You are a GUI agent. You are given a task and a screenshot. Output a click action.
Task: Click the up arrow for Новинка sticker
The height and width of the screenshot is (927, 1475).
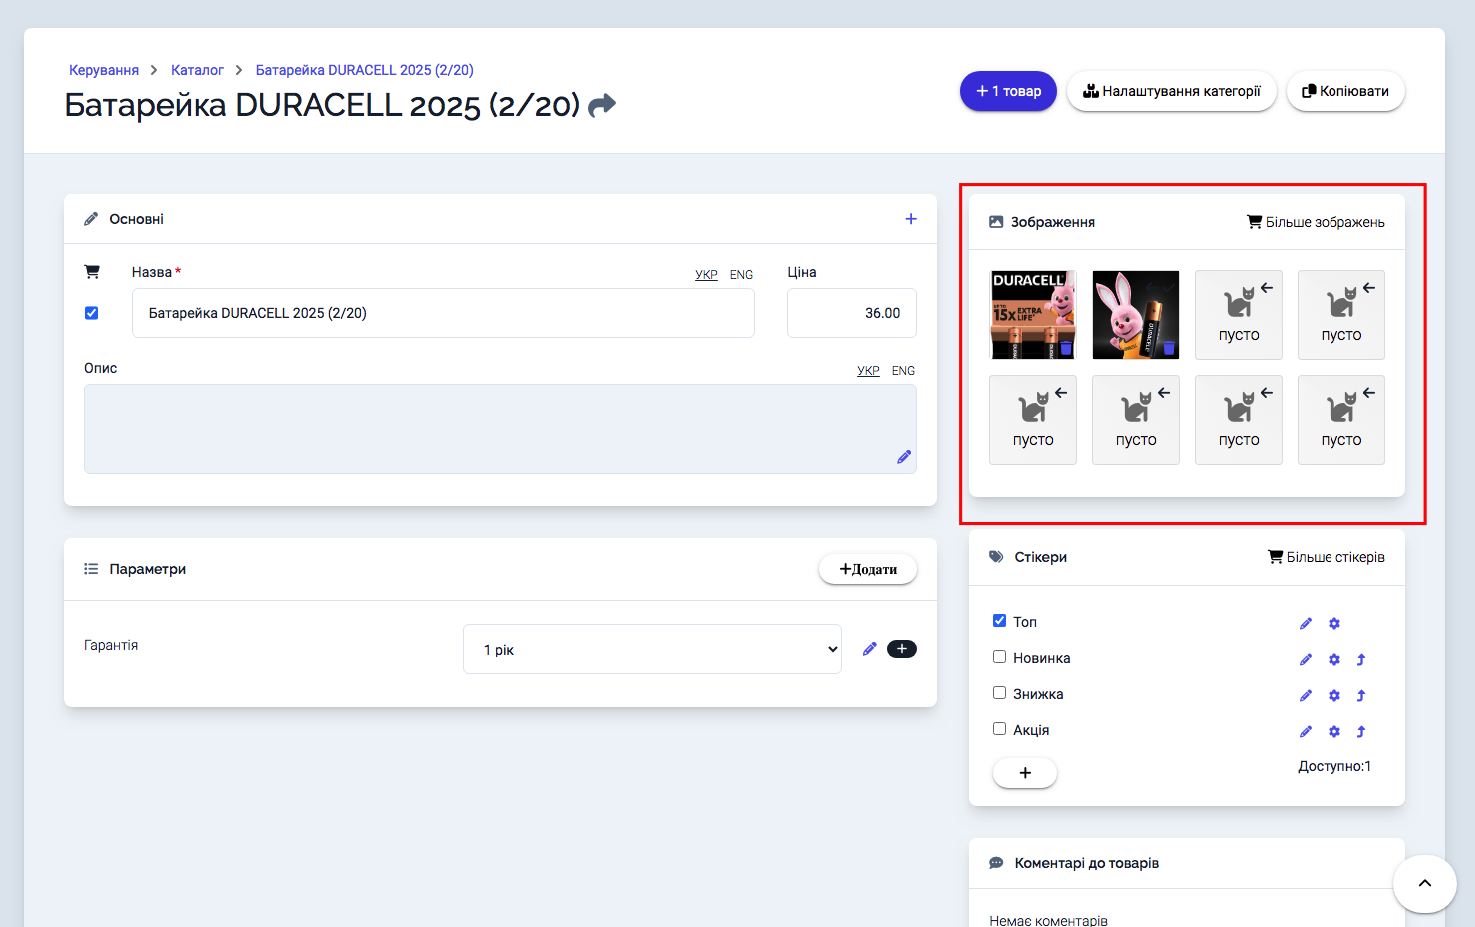point(1361,660)
